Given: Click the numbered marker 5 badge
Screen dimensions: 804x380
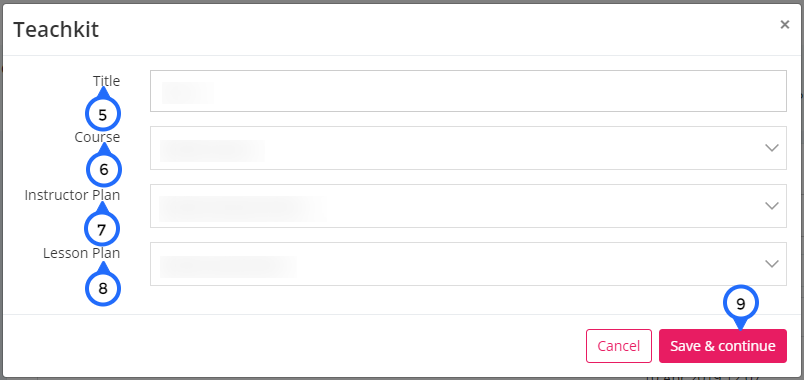Looking at the screenshot, I should (103, 114).
